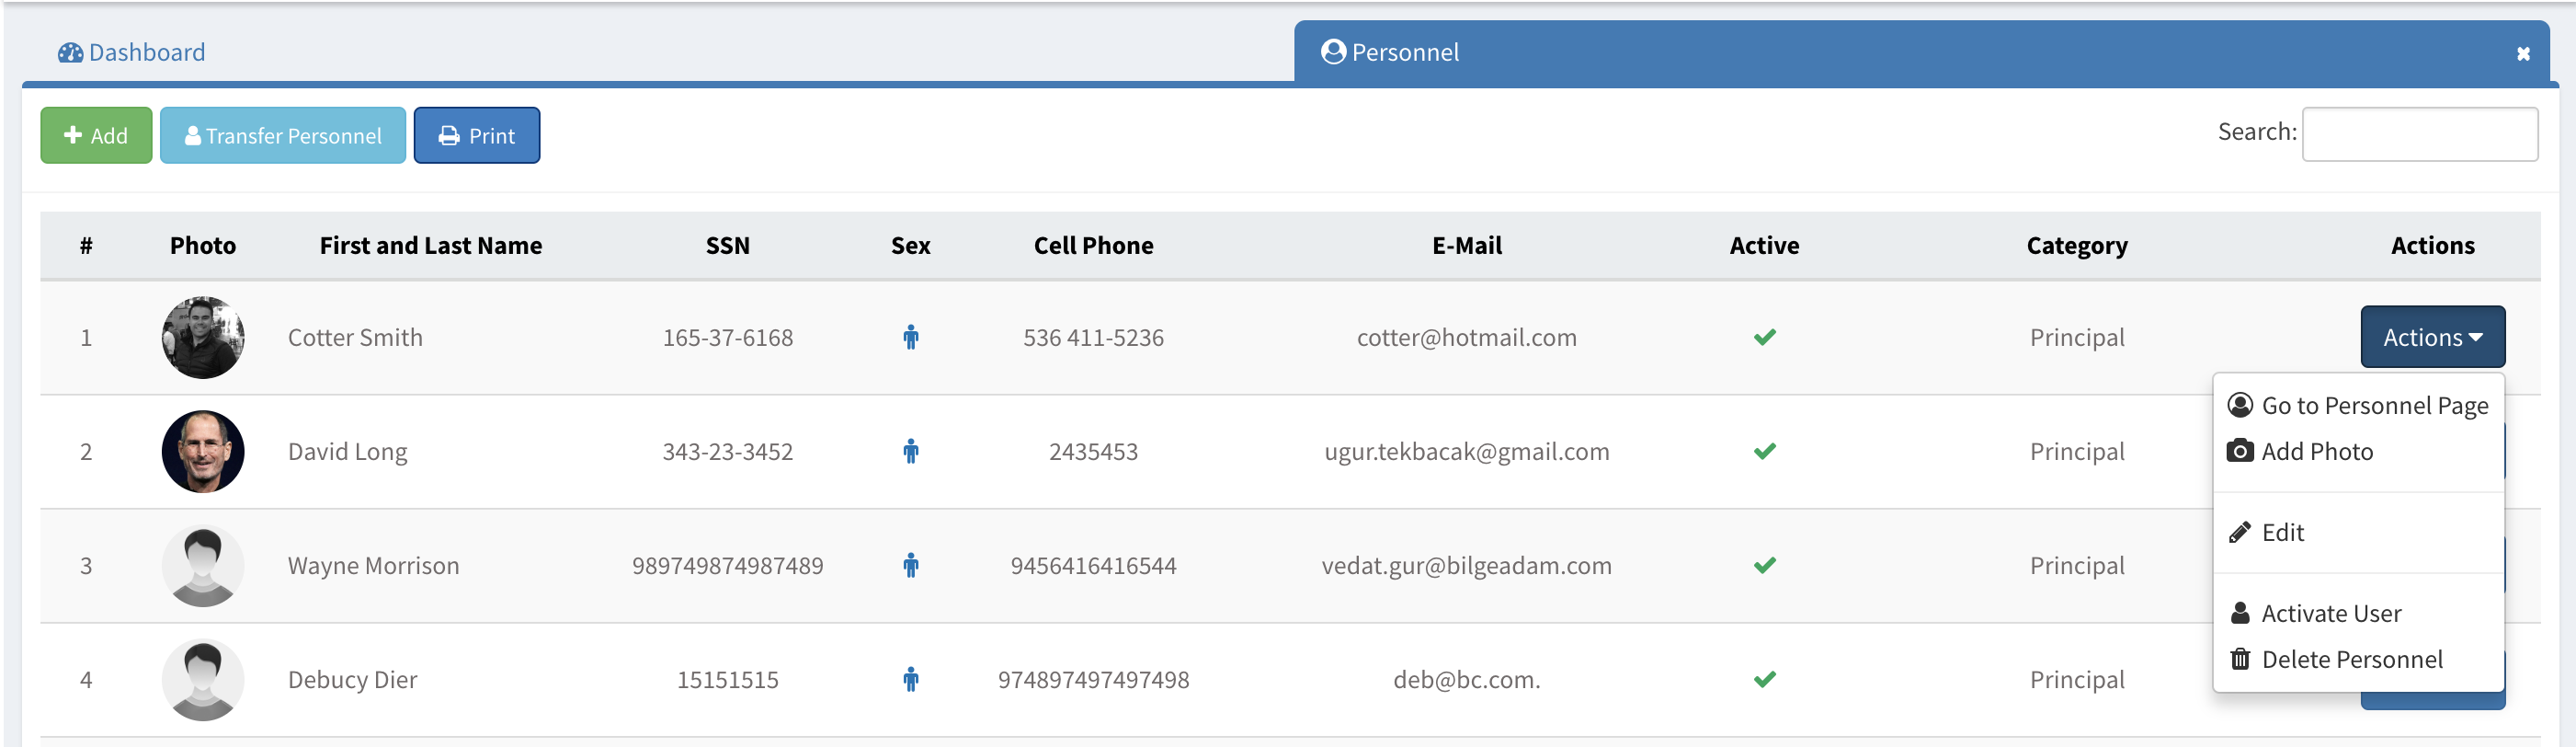This screenshot has width=2576, height=747.
Task: Click the Dashboard gauge icon
Action: click(70, 53)
